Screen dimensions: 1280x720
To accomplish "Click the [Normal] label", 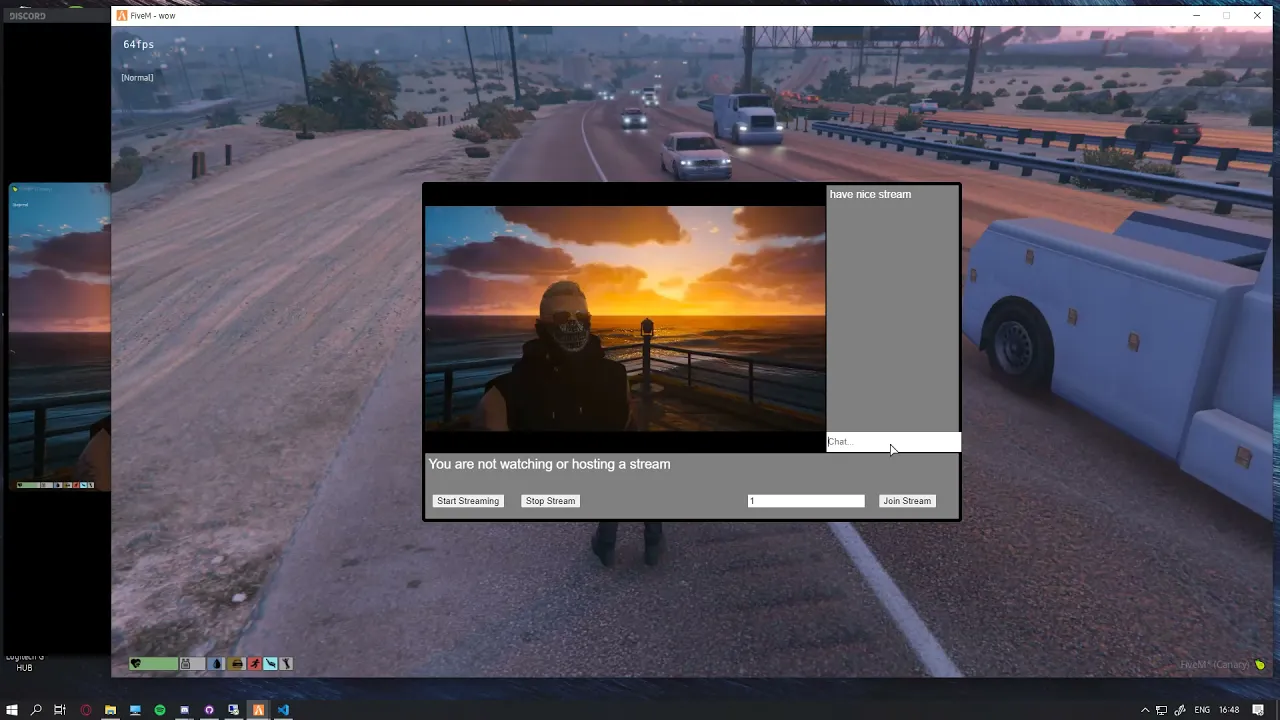I will pos(137,78).
